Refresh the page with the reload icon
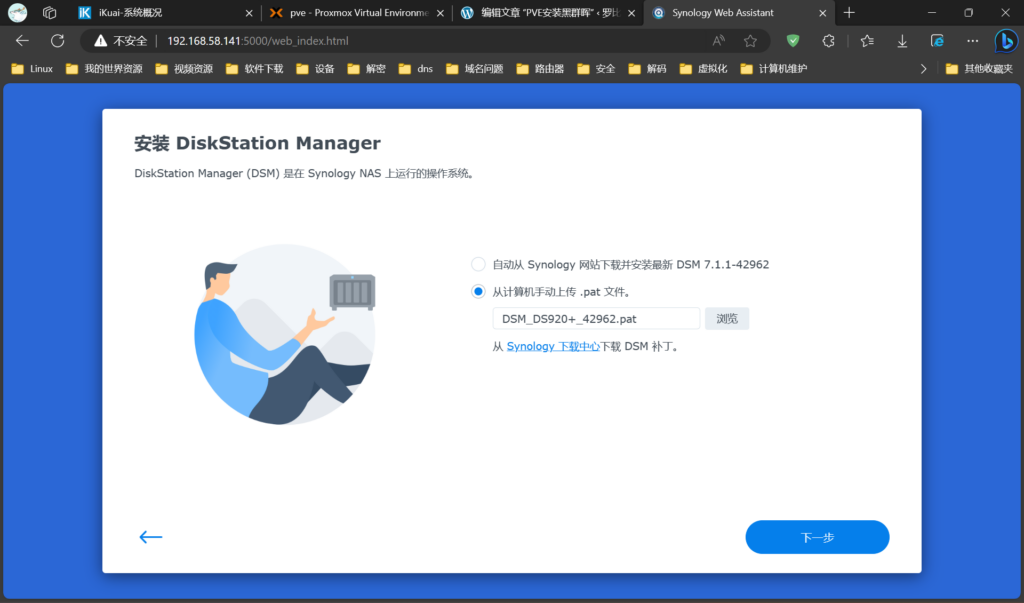The width and height of the screenshot is (1024, 603). click(58, 41)
